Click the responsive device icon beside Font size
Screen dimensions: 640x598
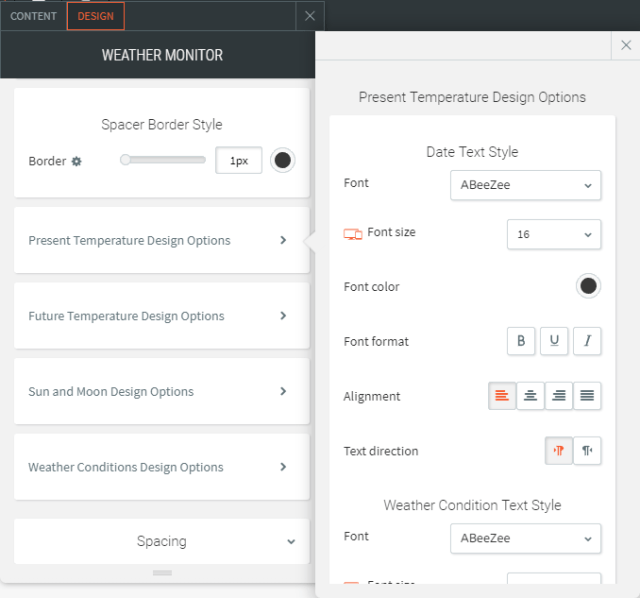(x=352, y=233)
